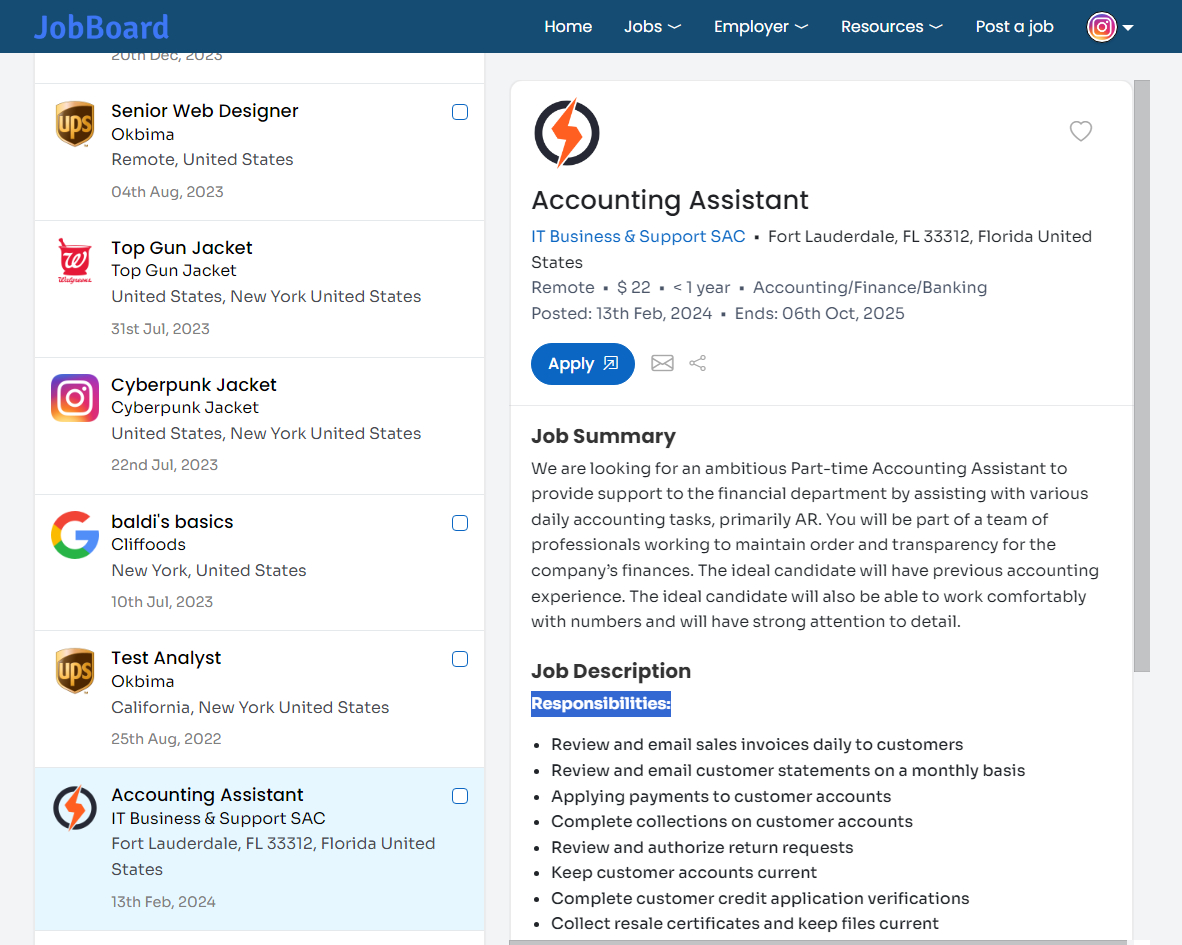Open the Instagram profile icon in navbar
The height and width of the screenshot is (945, 1182).
1101,27
